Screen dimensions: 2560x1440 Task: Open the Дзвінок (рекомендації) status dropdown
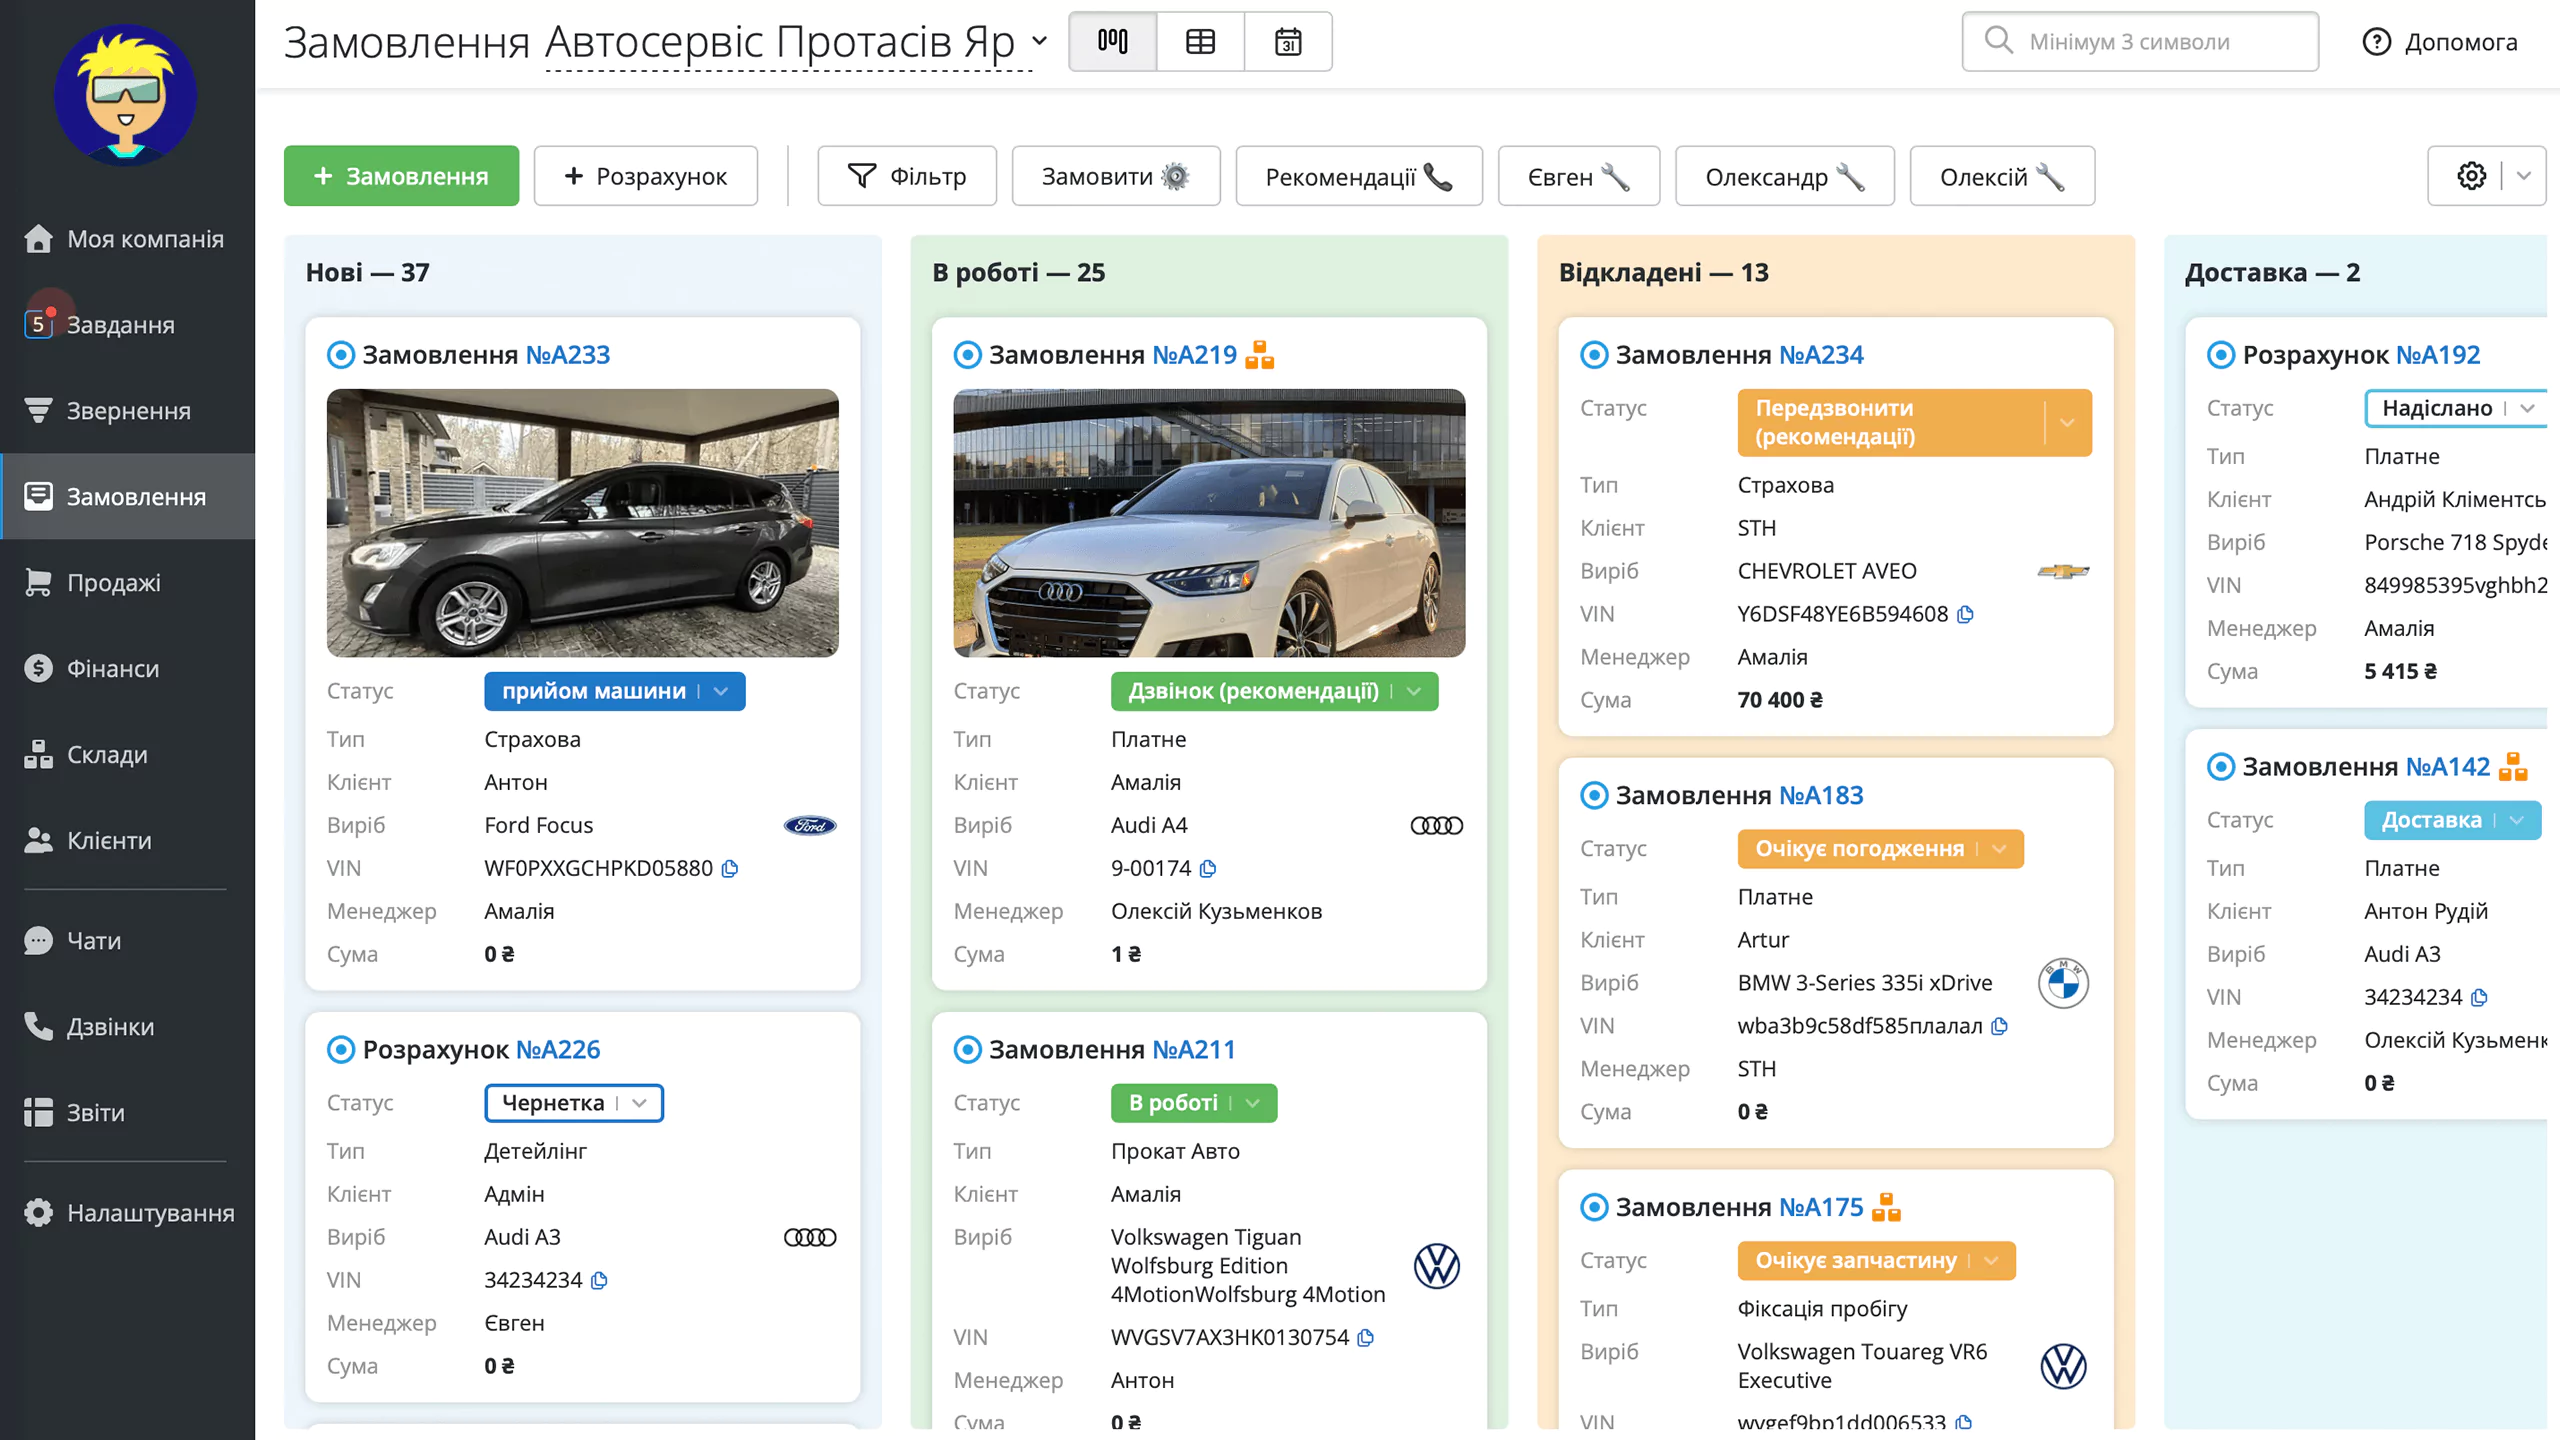1274,691
